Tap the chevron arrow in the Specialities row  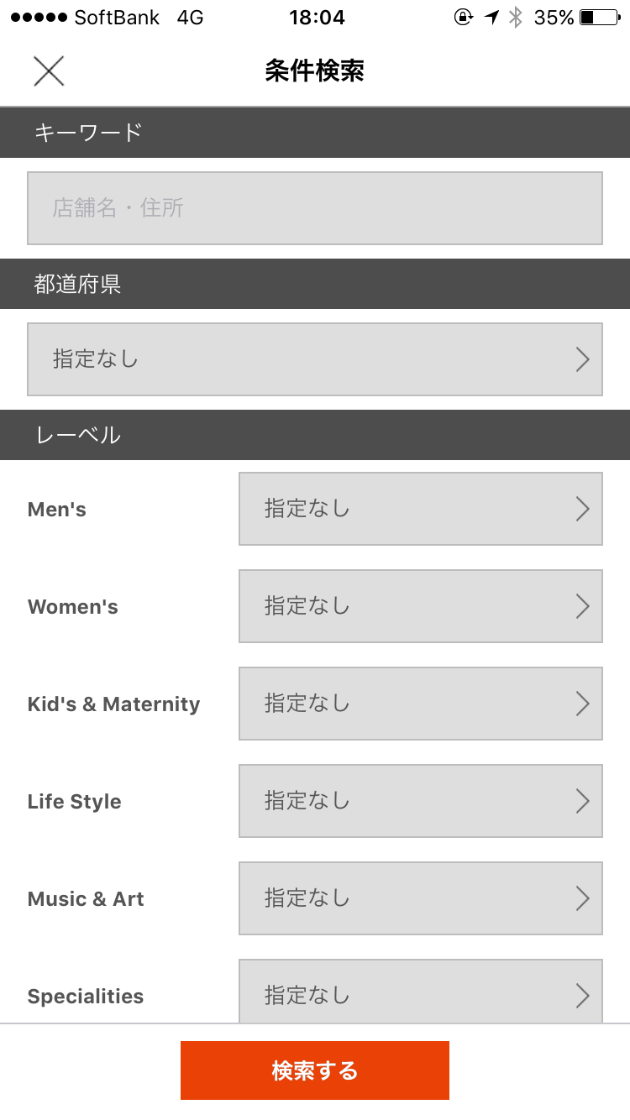583,995
